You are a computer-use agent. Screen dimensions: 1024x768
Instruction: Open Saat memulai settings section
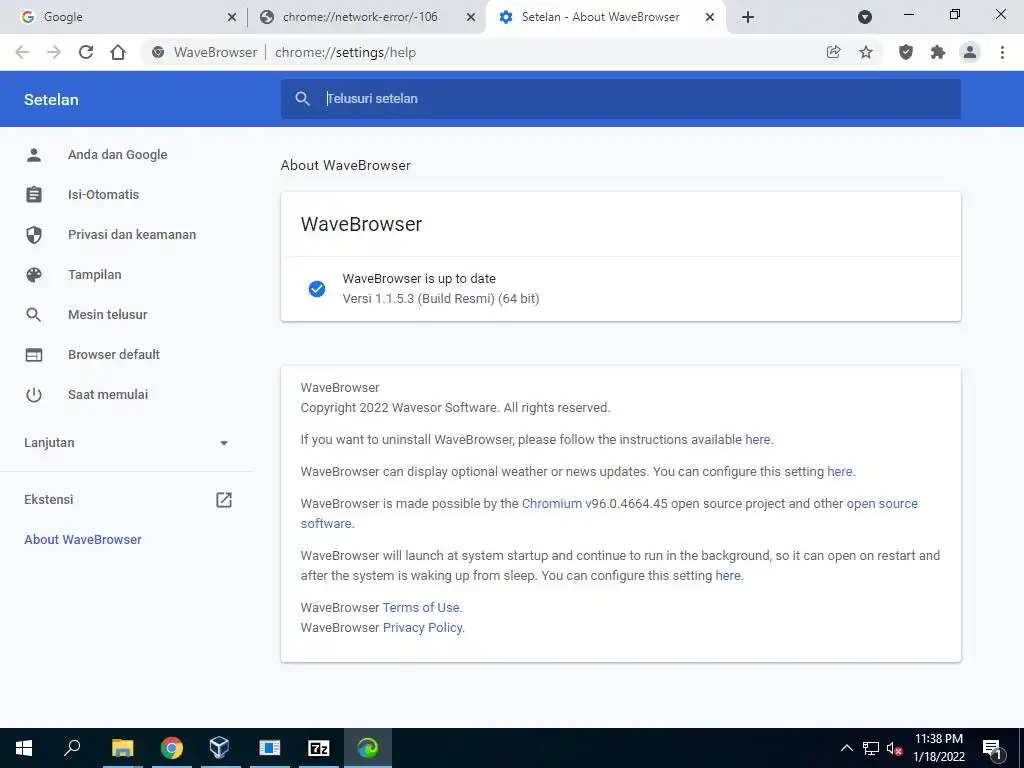pos(108,394)
